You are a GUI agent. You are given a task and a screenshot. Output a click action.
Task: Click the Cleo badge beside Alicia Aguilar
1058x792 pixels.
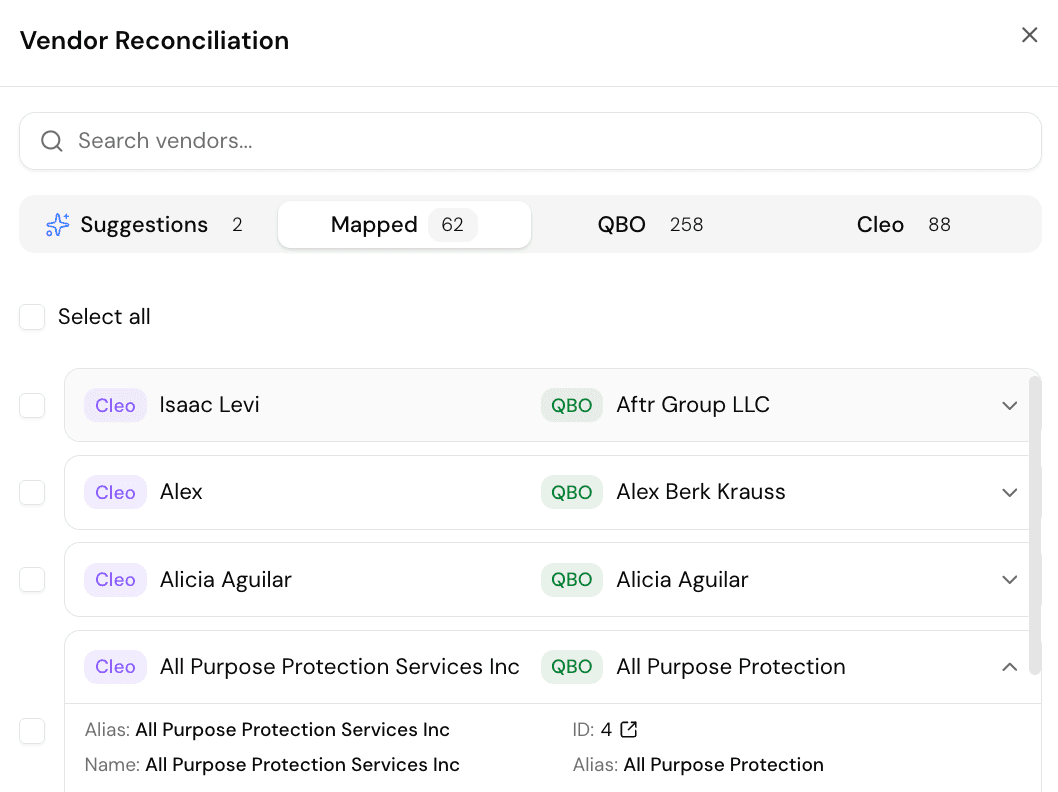point(115,579)
